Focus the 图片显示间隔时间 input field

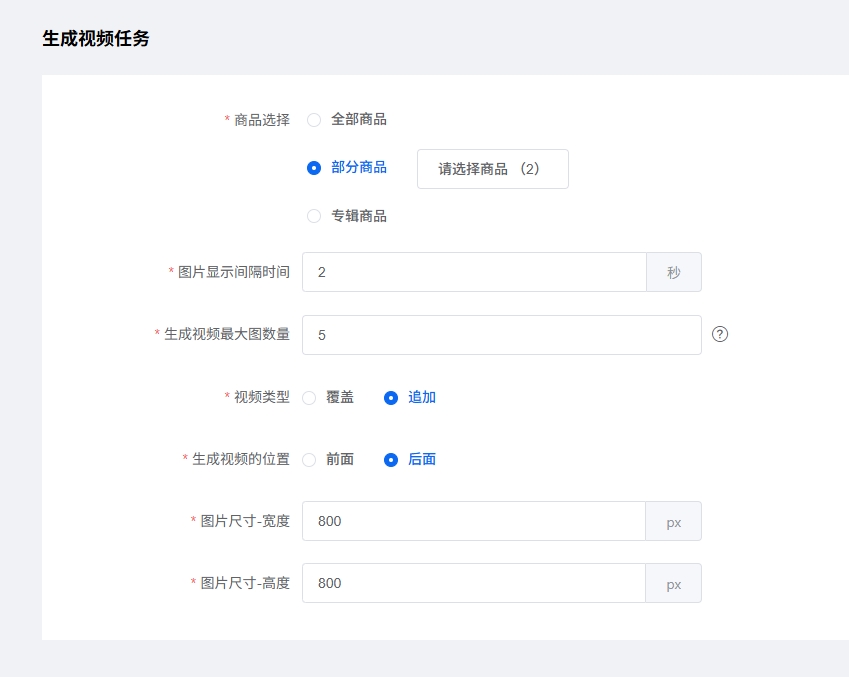point(474,272)
